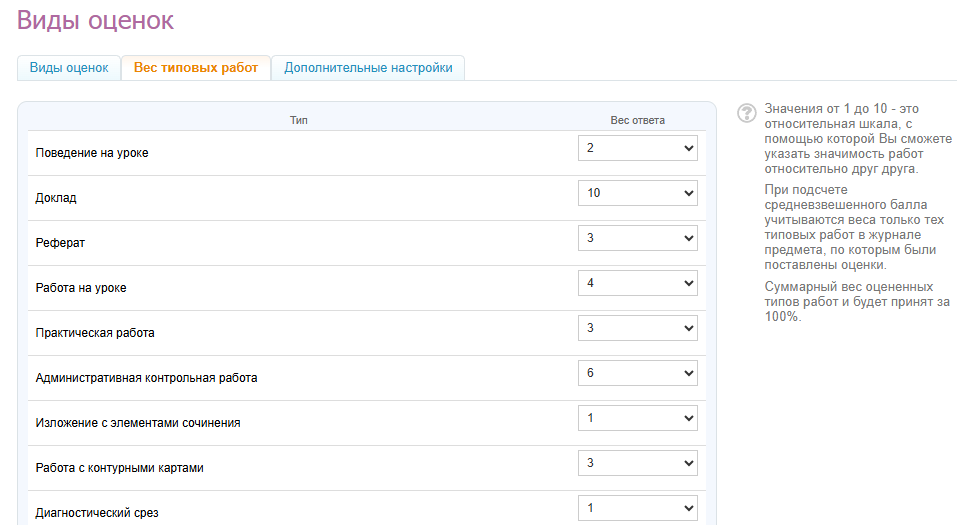
Task: Click the Тип column header
Action: (299, 120)
